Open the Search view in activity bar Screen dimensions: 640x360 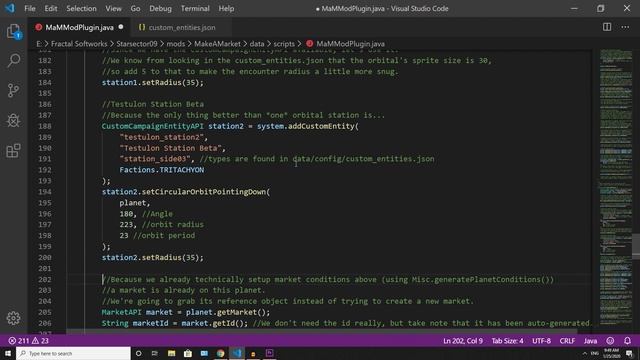13,60
